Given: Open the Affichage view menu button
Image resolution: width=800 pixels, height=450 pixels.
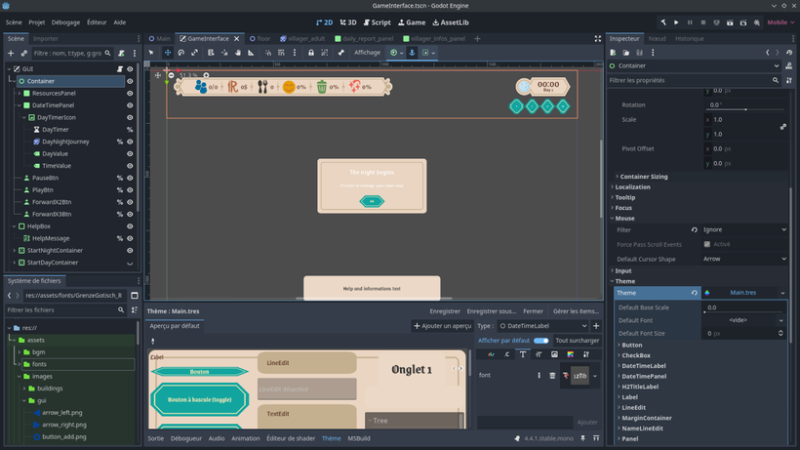Looking at the screenshot, I should (367, 53).
